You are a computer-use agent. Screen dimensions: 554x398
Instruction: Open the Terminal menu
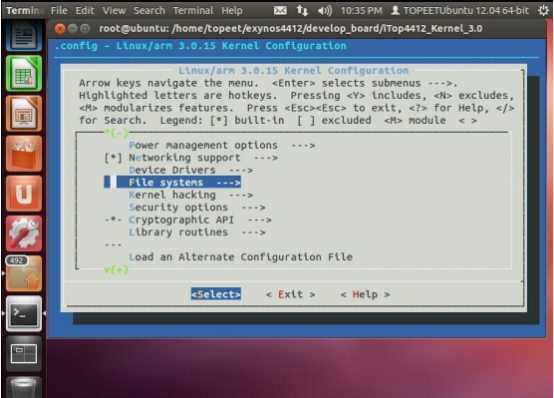(x=193, y=11)
